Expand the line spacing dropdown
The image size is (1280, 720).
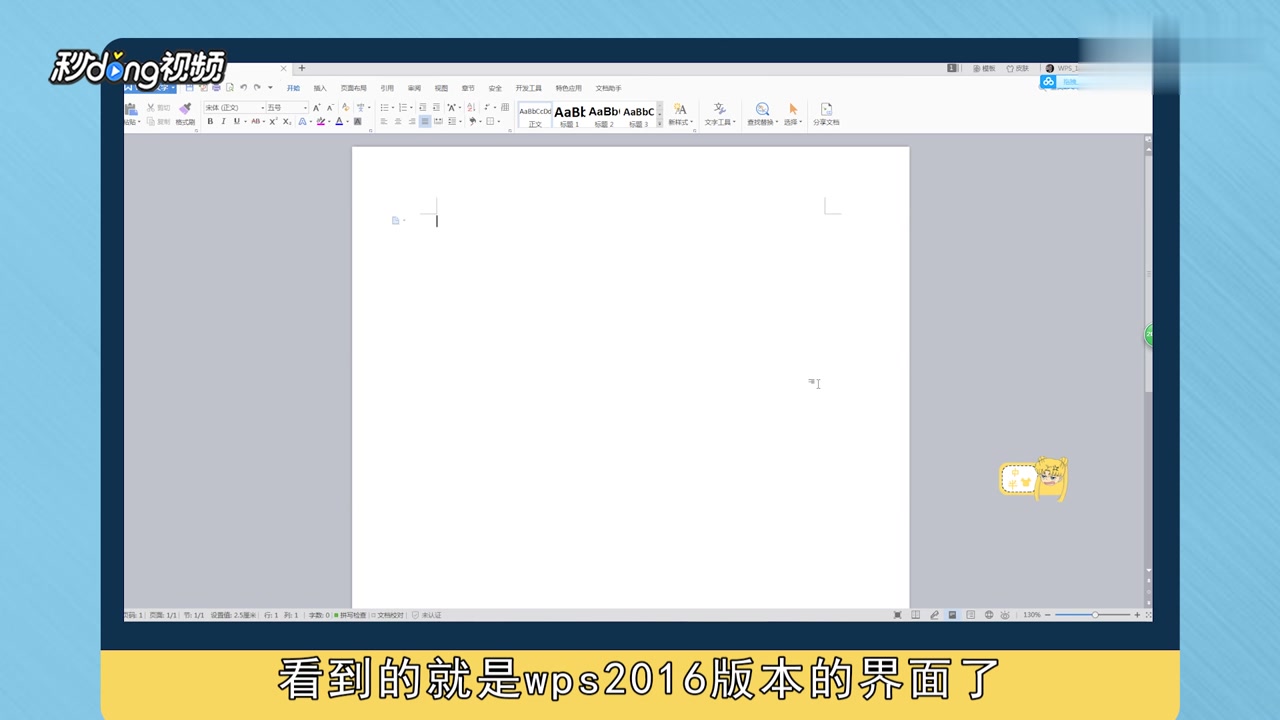pyautogui.click(x=461, y=122)
